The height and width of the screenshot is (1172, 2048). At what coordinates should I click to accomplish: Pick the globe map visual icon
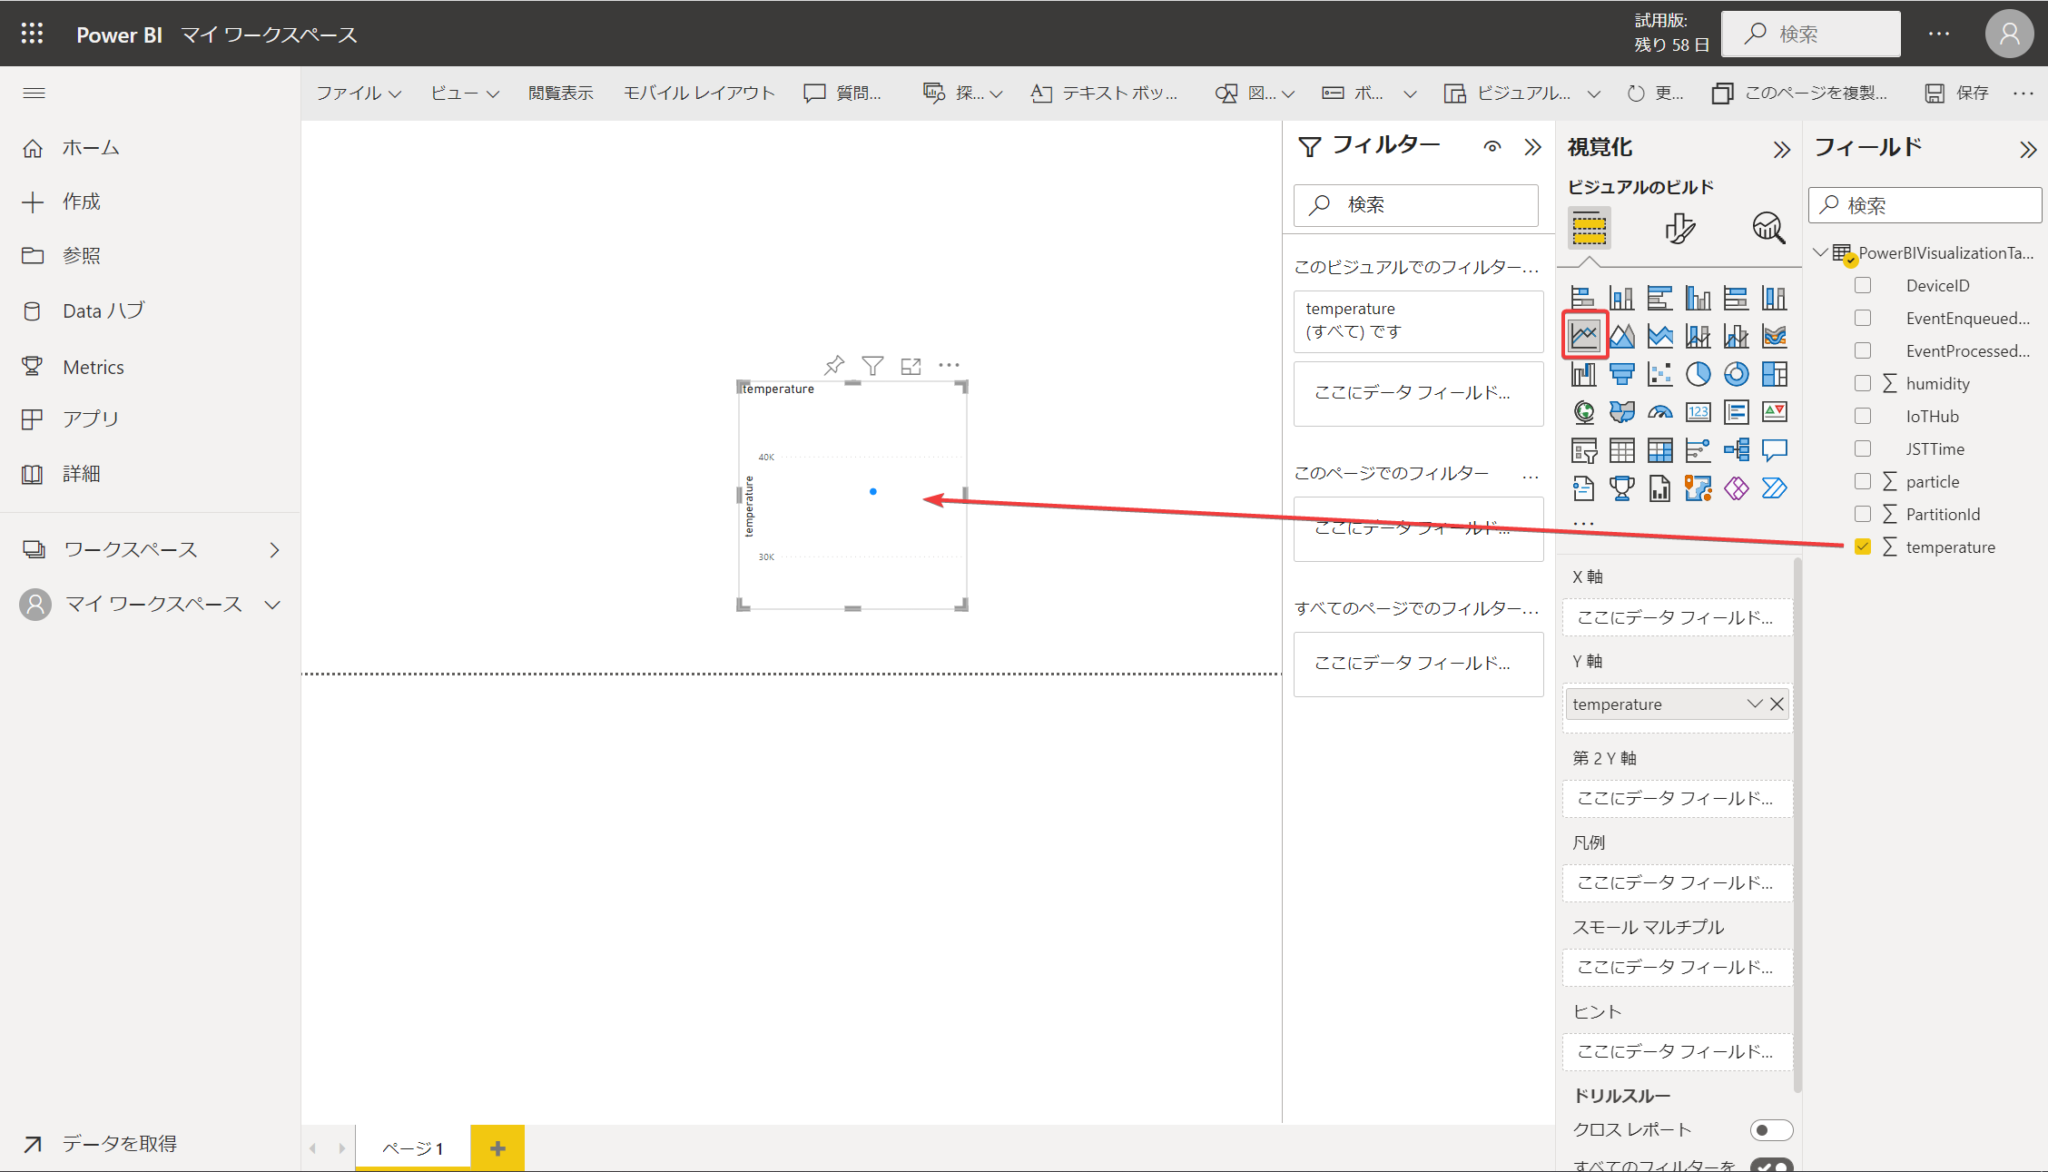point(1584,412)
